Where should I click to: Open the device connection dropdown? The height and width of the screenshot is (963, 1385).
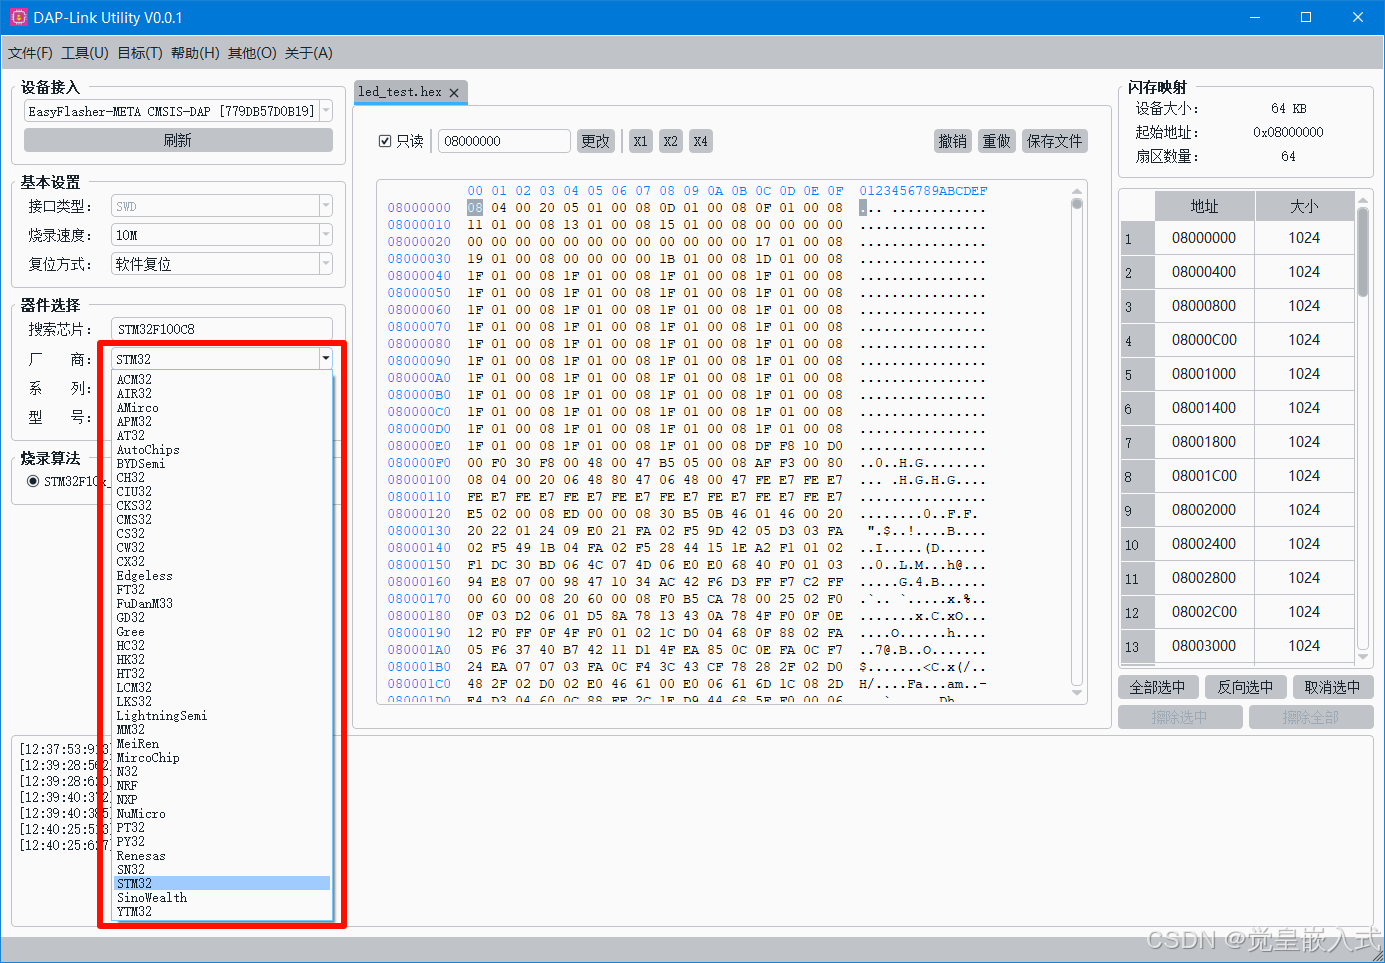click(x=325, y=111)
